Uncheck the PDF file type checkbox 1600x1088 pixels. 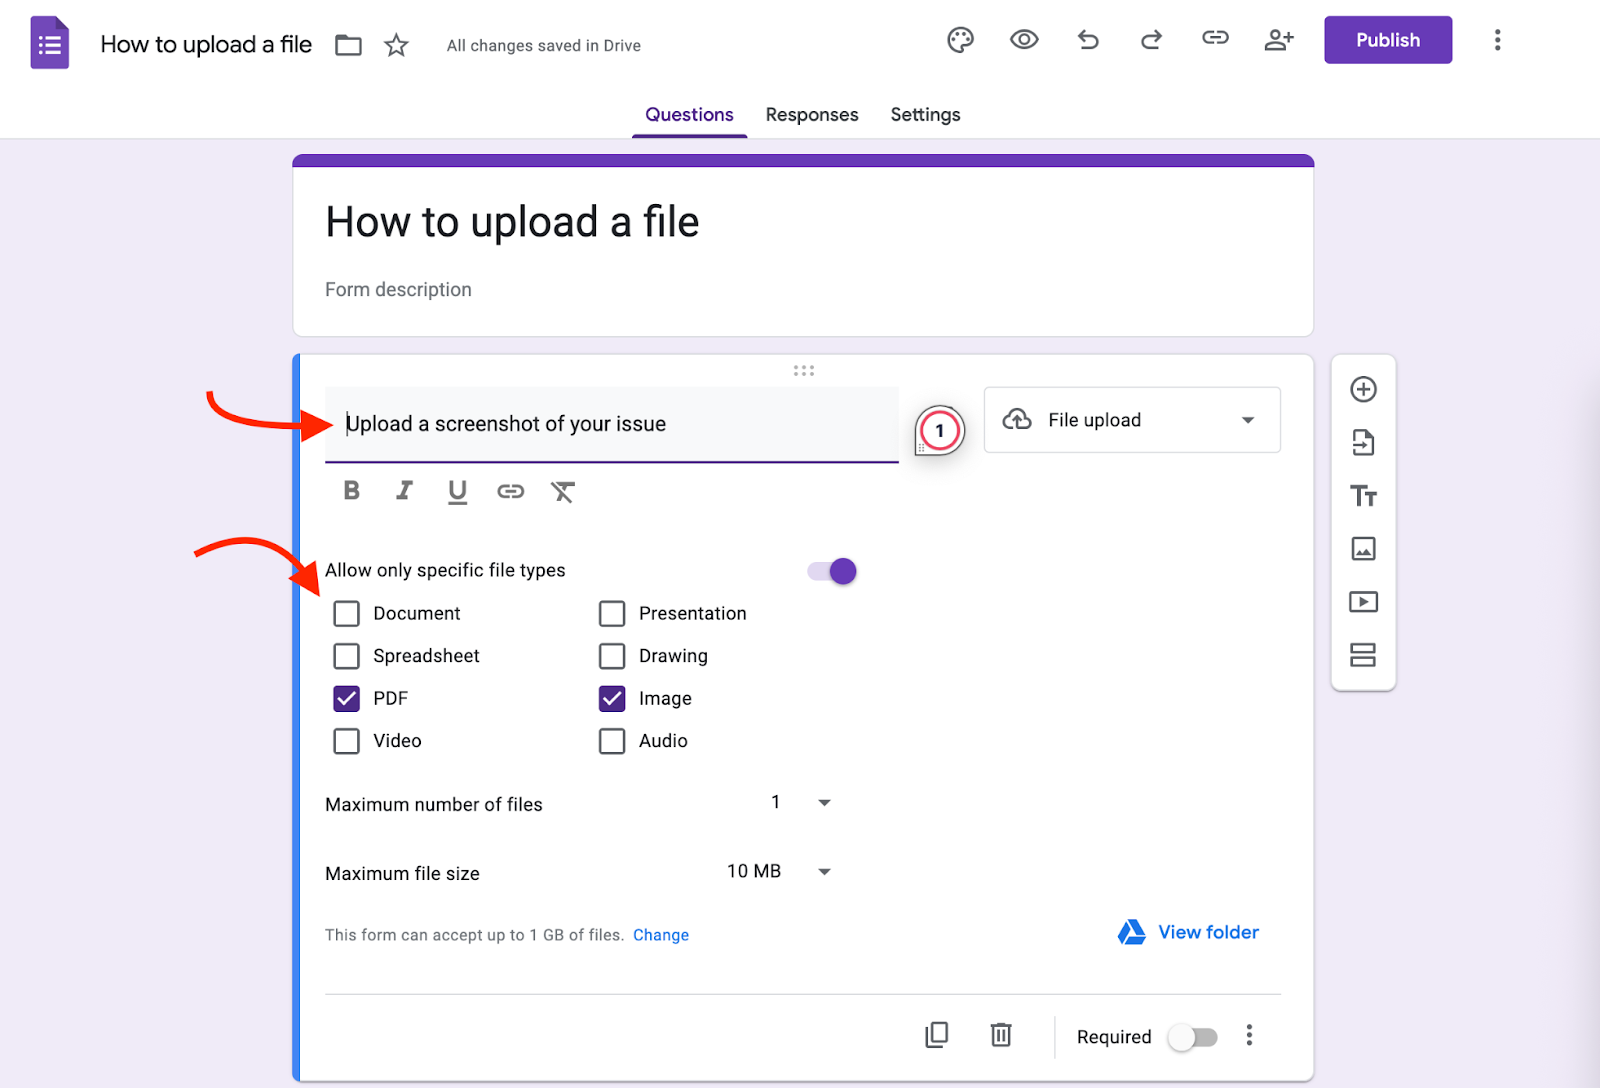click(x=346, y=698)
